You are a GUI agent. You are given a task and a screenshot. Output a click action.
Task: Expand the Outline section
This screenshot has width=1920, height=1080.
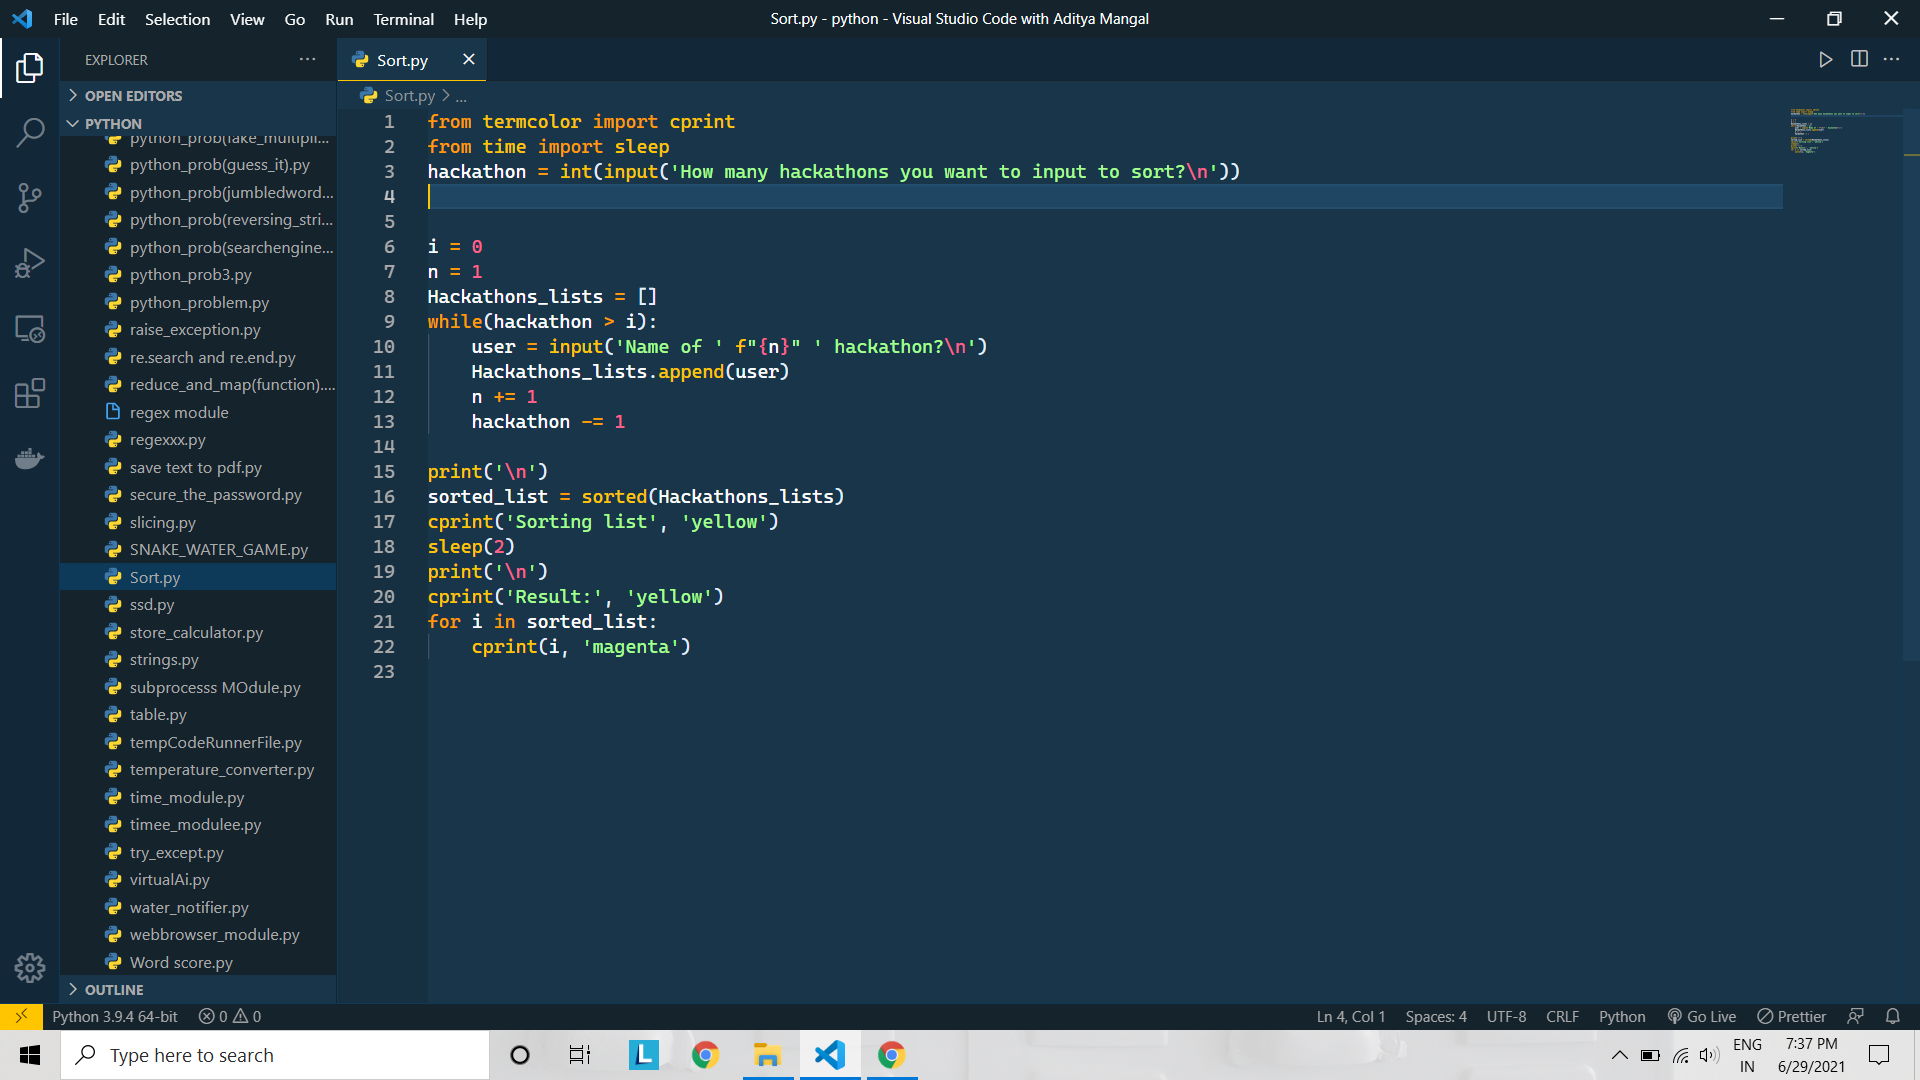[114, 989]
